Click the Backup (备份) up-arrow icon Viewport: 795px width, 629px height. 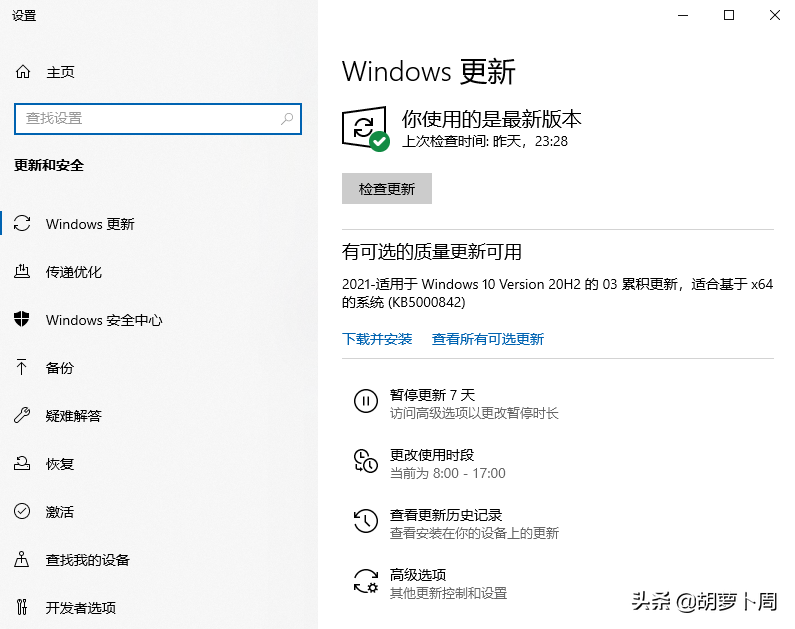[22, 367]
